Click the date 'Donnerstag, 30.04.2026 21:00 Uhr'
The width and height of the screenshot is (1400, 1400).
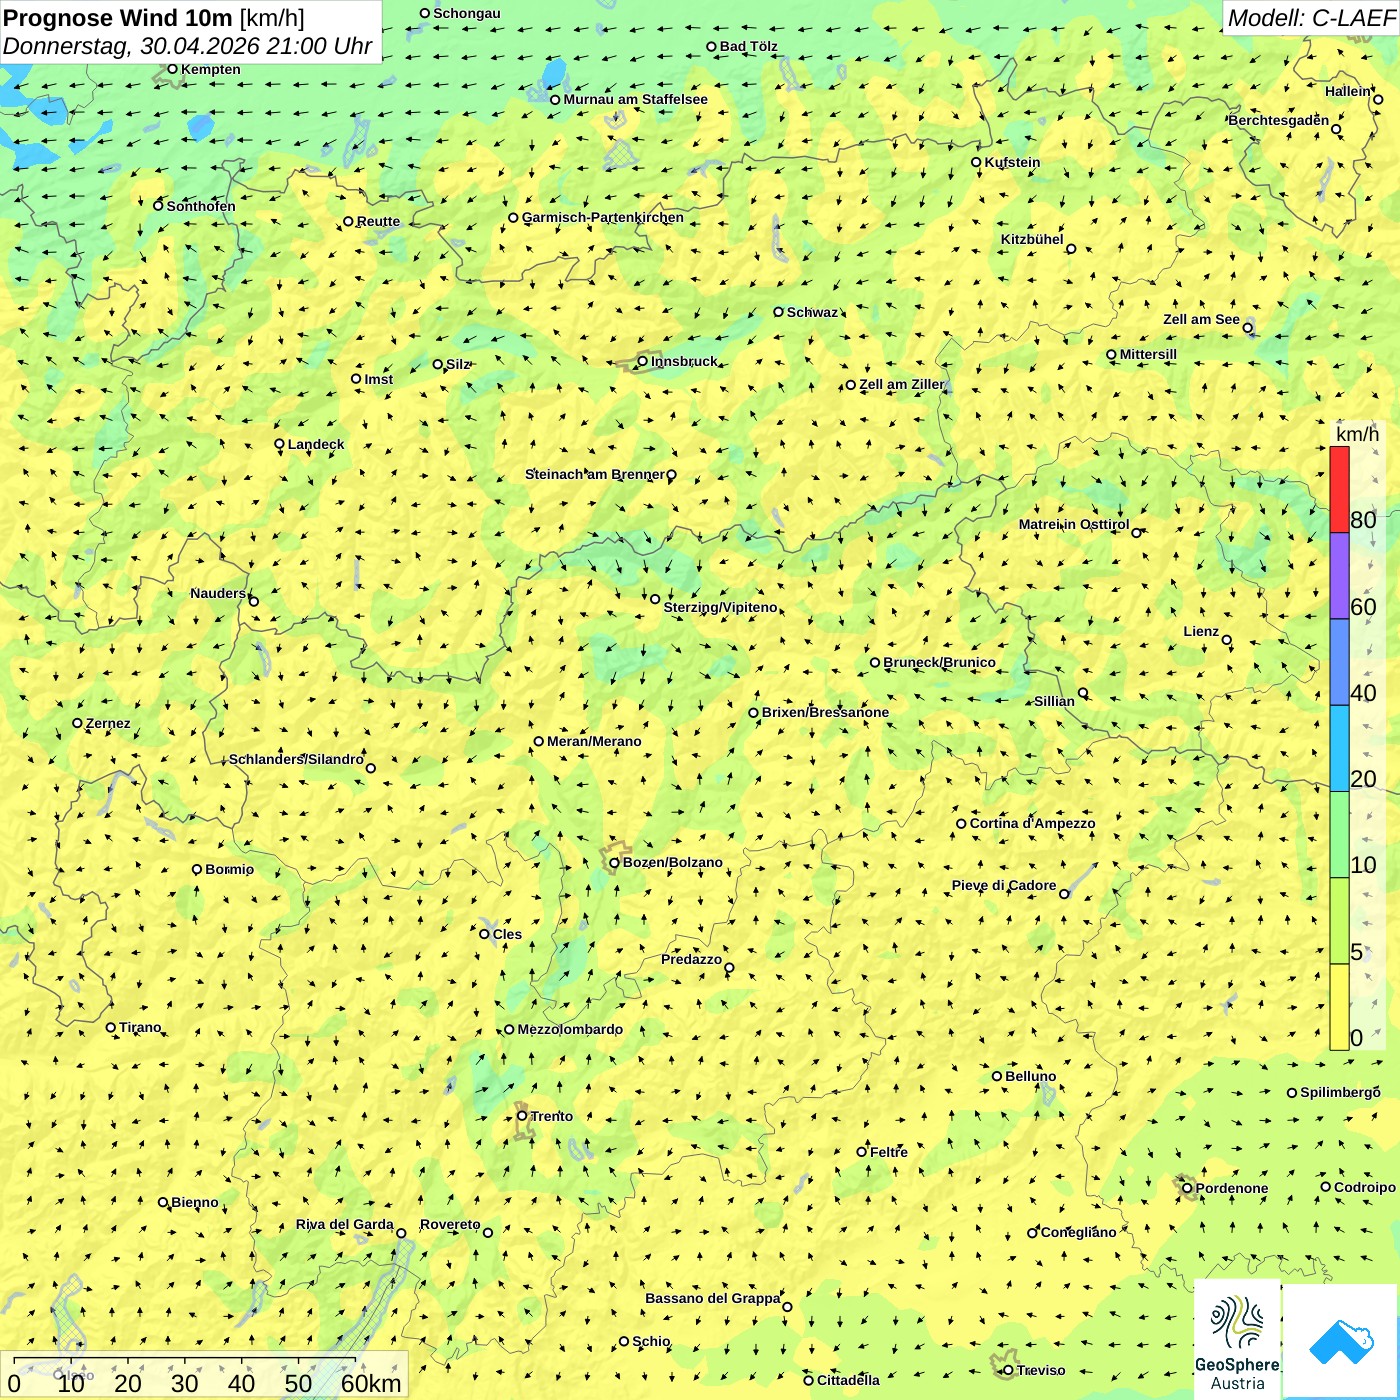tap(187, 46)
